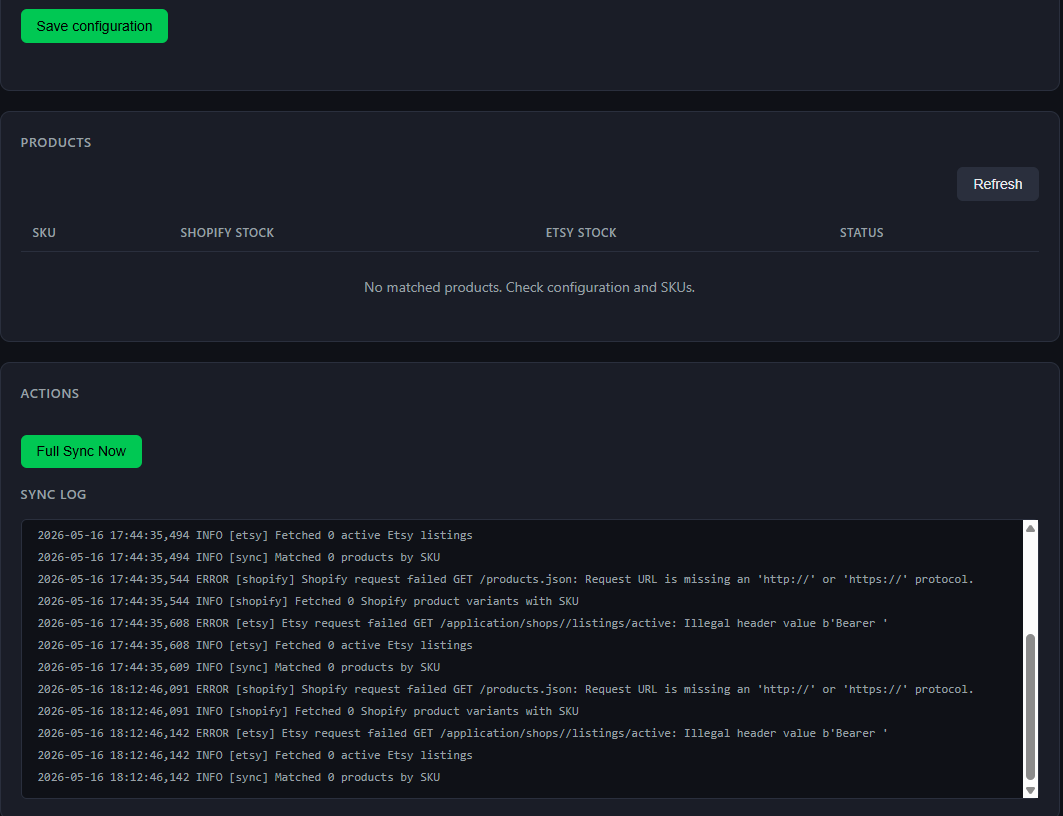
Task: Select the STATUS column header
Action: coord(862,232)
